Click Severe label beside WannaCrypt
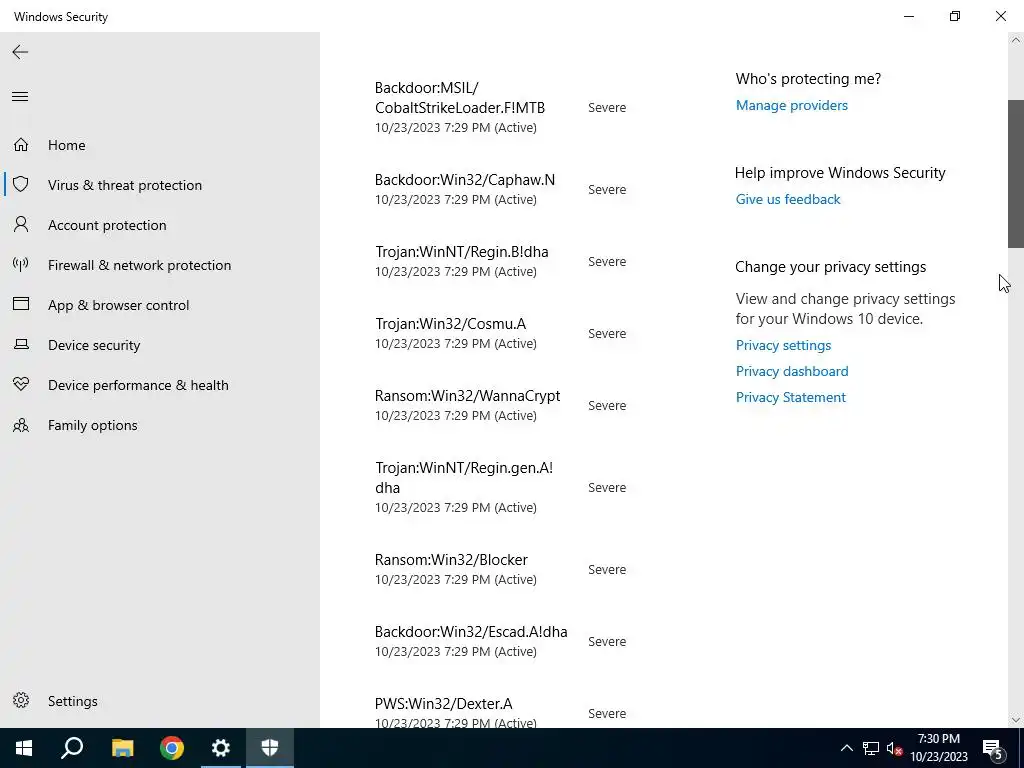This screenshot has height=768, width=1024. (x=607, y=406)
